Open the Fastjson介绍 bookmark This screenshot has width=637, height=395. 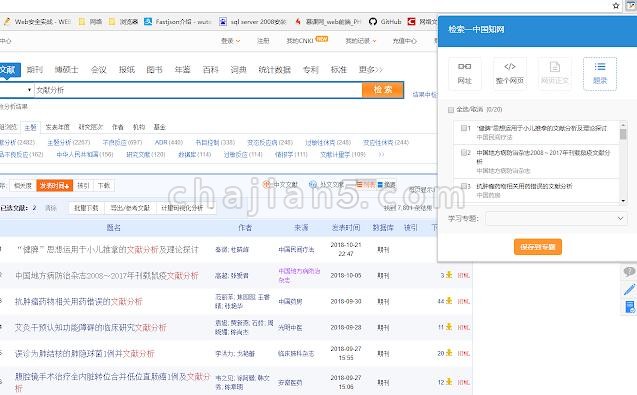(x=178, y=22)
